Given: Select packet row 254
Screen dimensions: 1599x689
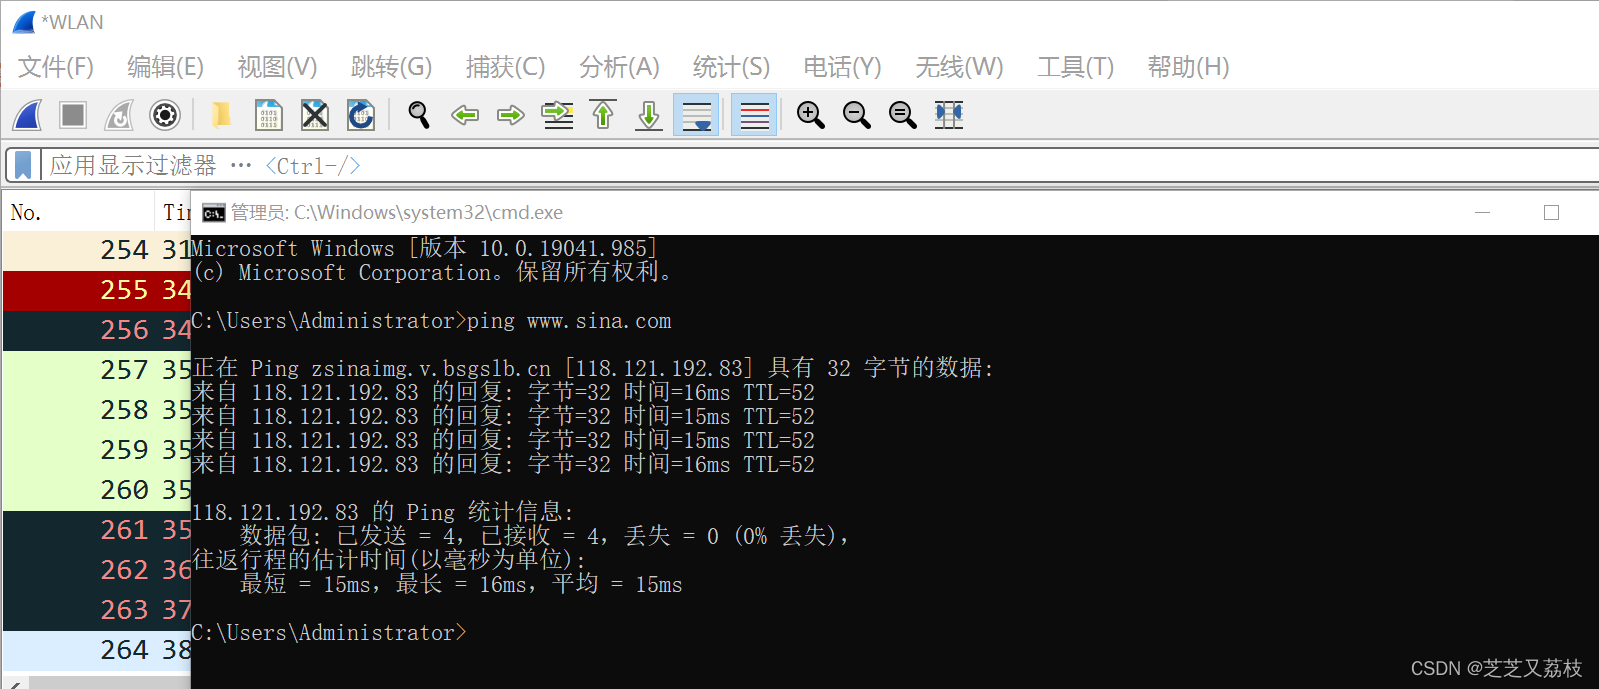Looking at the screenshot, I should [97, 250].
